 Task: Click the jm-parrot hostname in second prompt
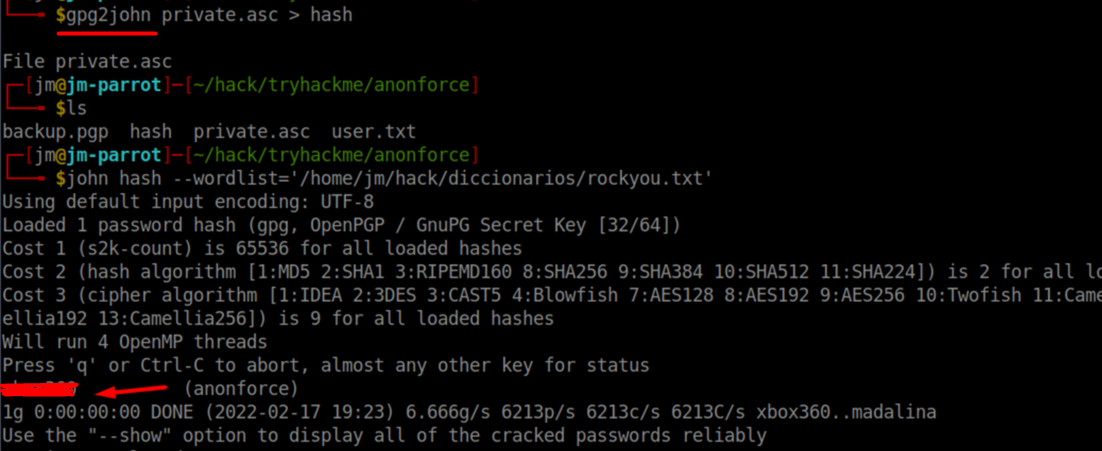coord(113,86)
